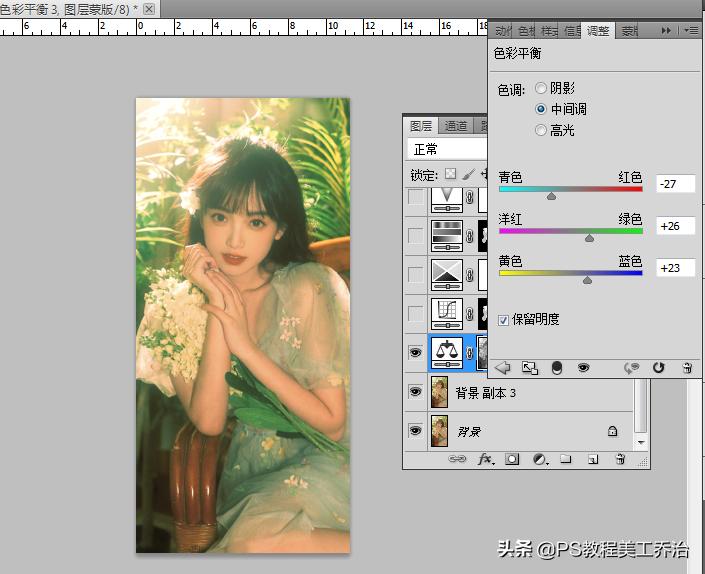The width and height of the screenshot is (705, 574).
Task: Close the document tab
Action: coord(150,9)
